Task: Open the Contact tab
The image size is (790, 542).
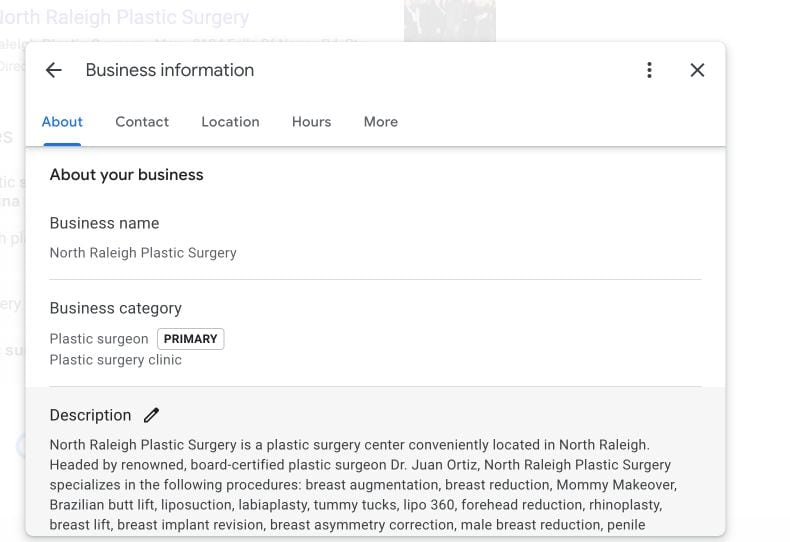Action: pyautogui.click(x=142, y=122)
